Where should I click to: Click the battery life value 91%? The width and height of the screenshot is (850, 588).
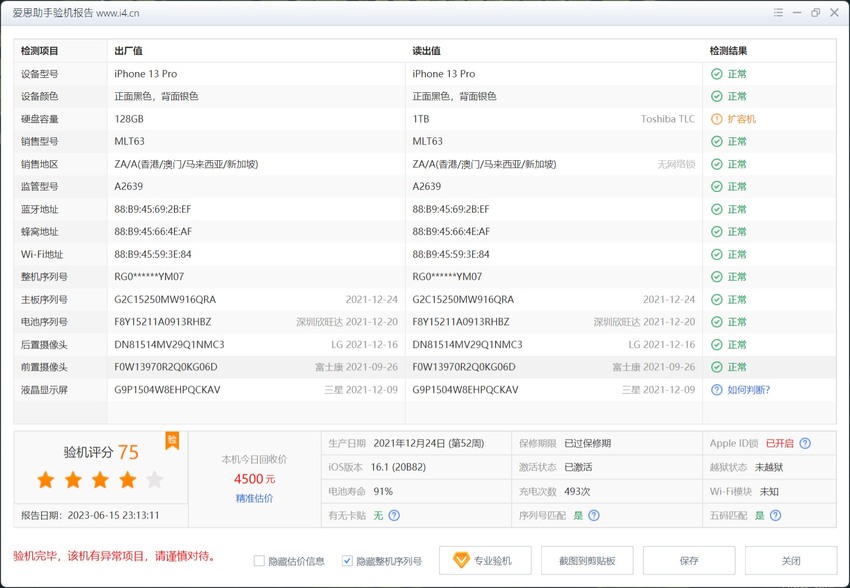click(x=383, y=492)
